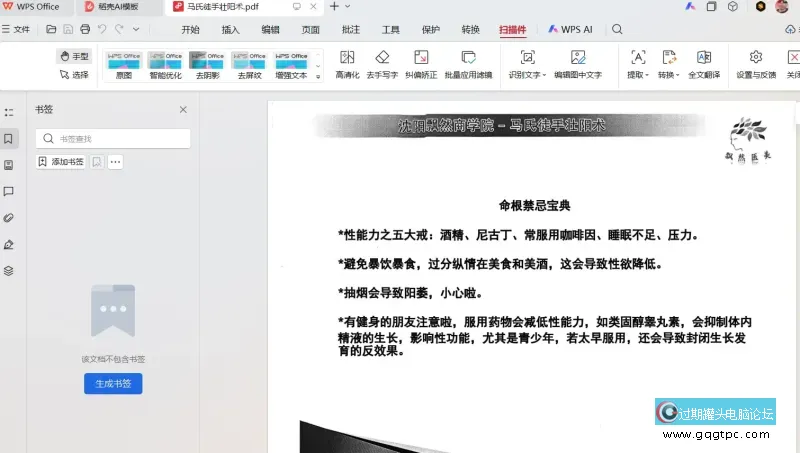The width and height of the screenshot is (800, 453).
Task: Click the WPS AI icon in title bar
Action: pyautogui.click(x=690, y=6)
